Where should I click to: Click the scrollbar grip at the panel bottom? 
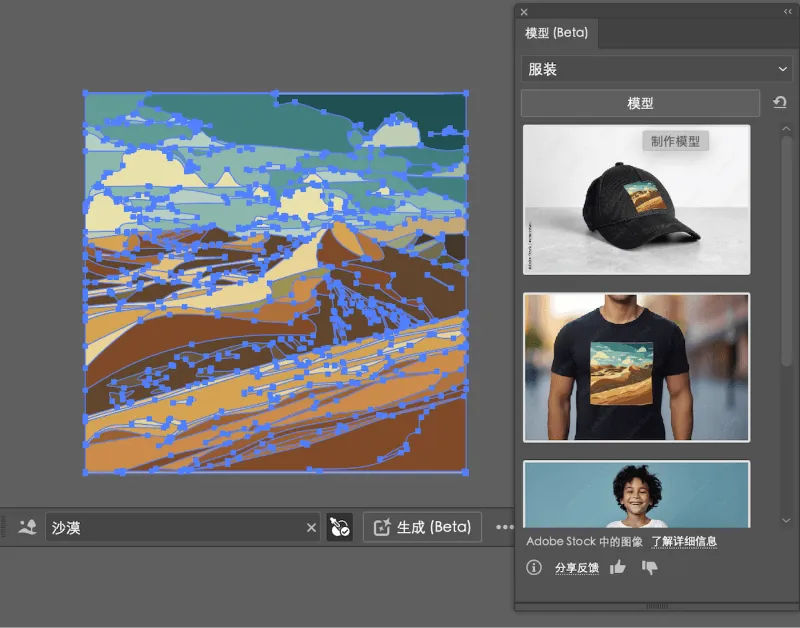[657, 605]
